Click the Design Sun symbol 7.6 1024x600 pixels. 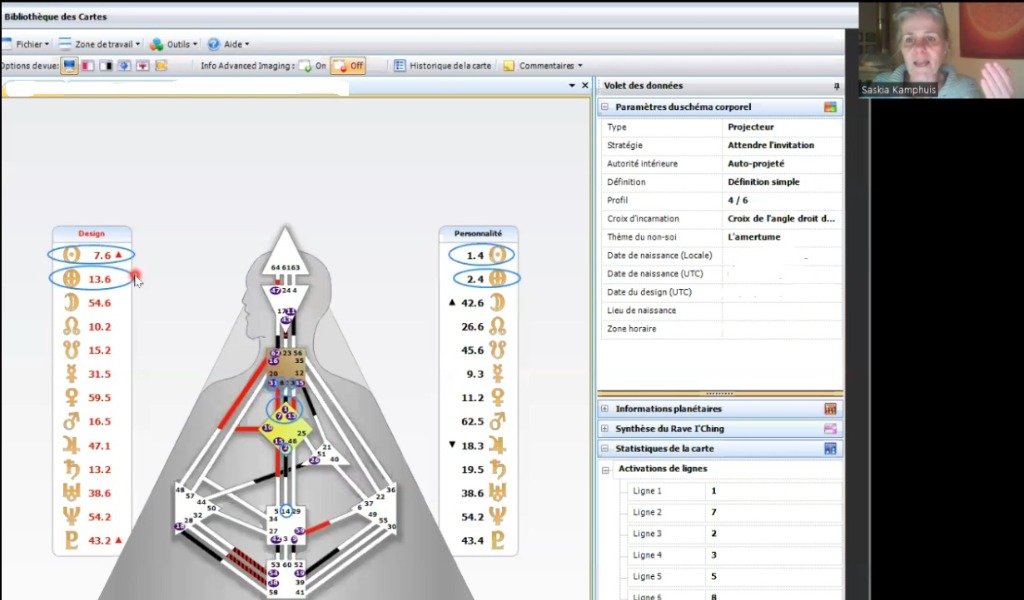click(x=71, y=255)
